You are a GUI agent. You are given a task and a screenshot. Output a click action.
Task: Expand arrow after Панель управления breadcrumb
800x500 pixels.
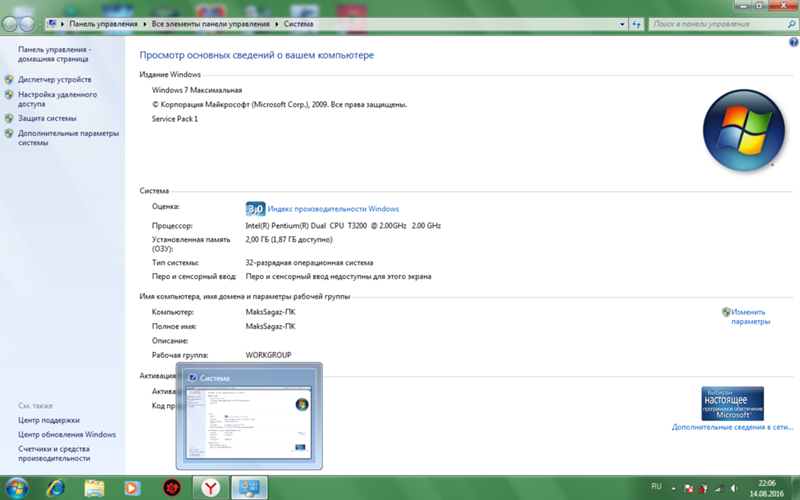point(144,24)
